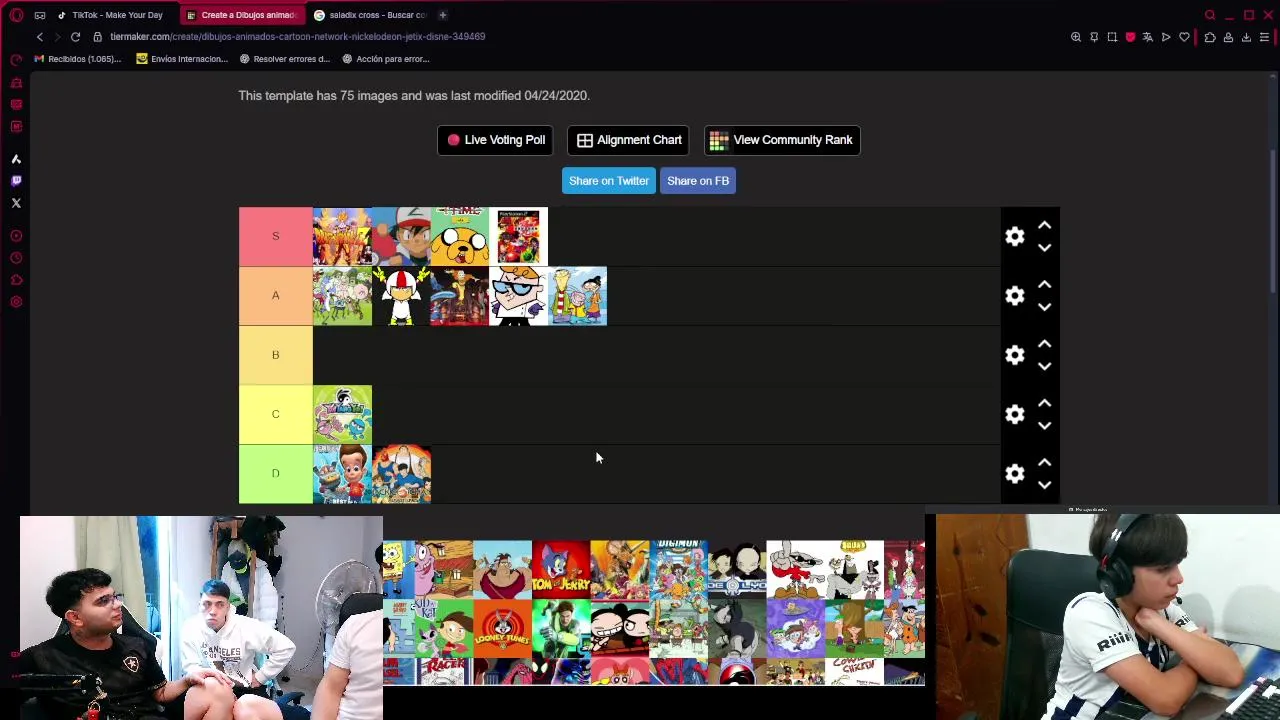Move tier C row up with arrow
1280x720 pixels.
[1044, 403]
